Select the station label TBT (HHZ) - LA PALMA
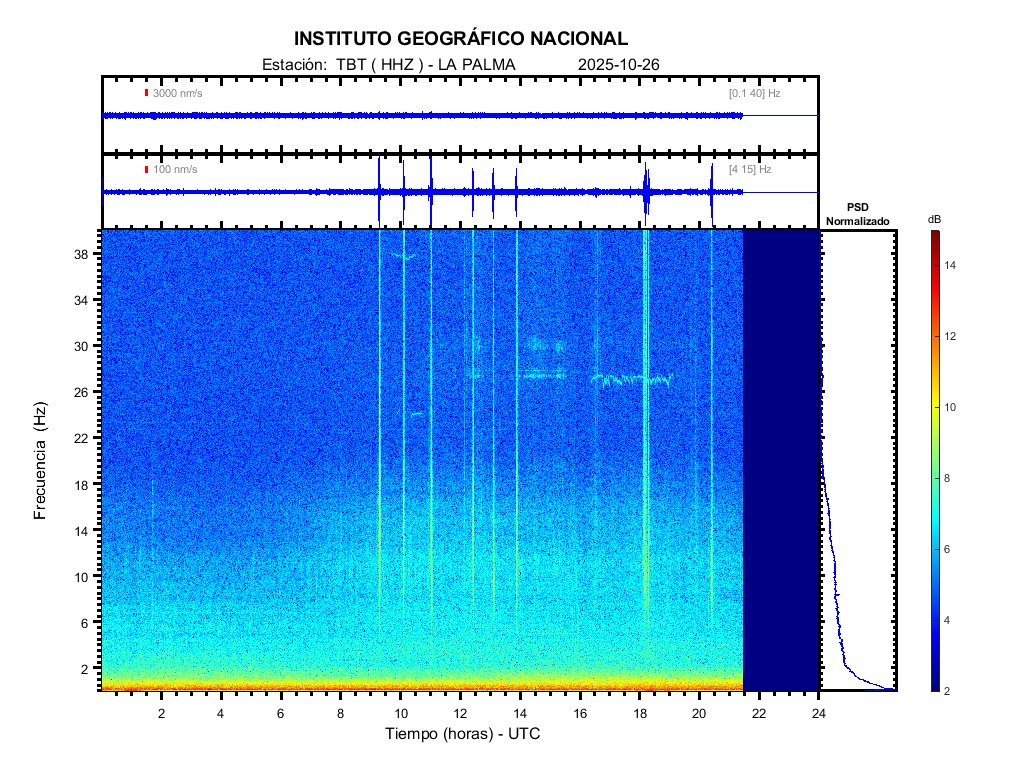 [x=388, y=65]
